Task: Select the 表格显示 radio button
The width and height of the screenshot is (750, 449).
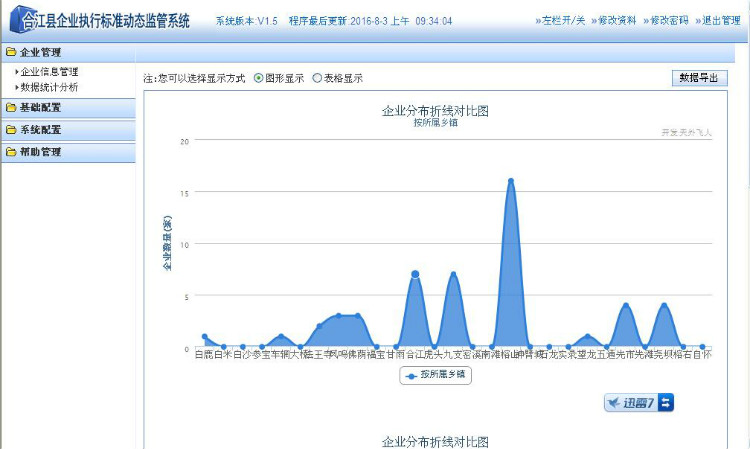Action: (317, 78)
